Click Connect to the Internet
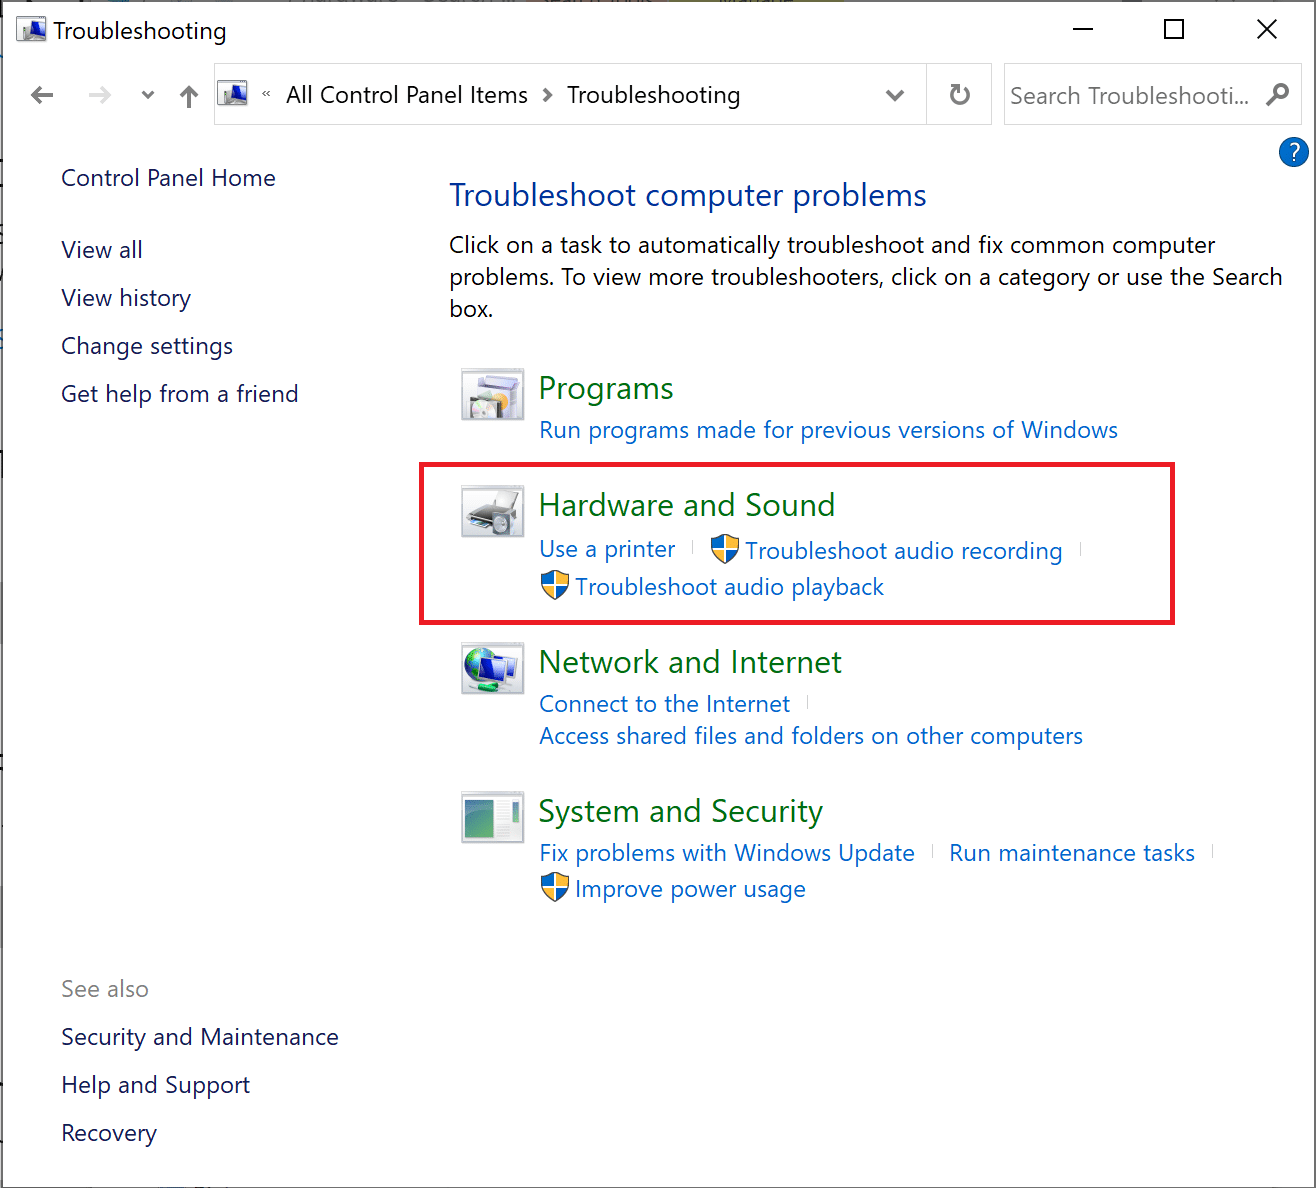1316x1188 pixels. (664, 704)
